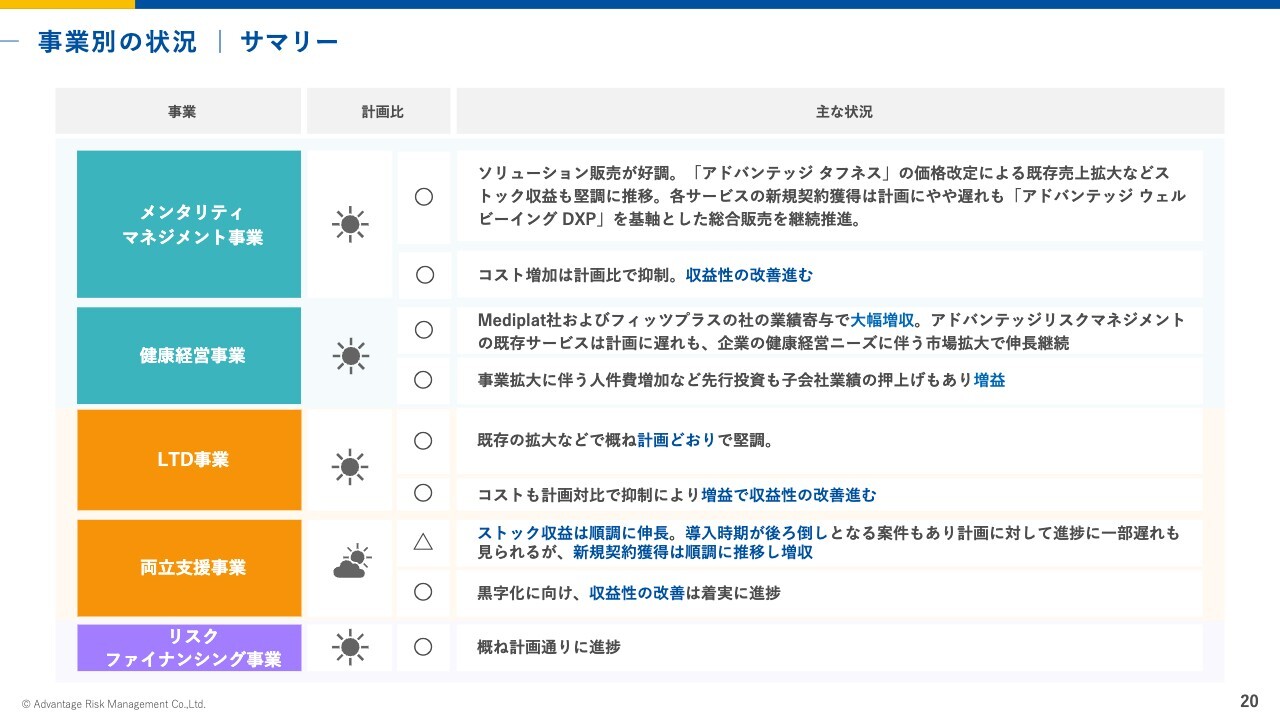Click the blue 大幅増収 highlighted text
This screenshot has width=1280, height=720.
tap(882, 320)
